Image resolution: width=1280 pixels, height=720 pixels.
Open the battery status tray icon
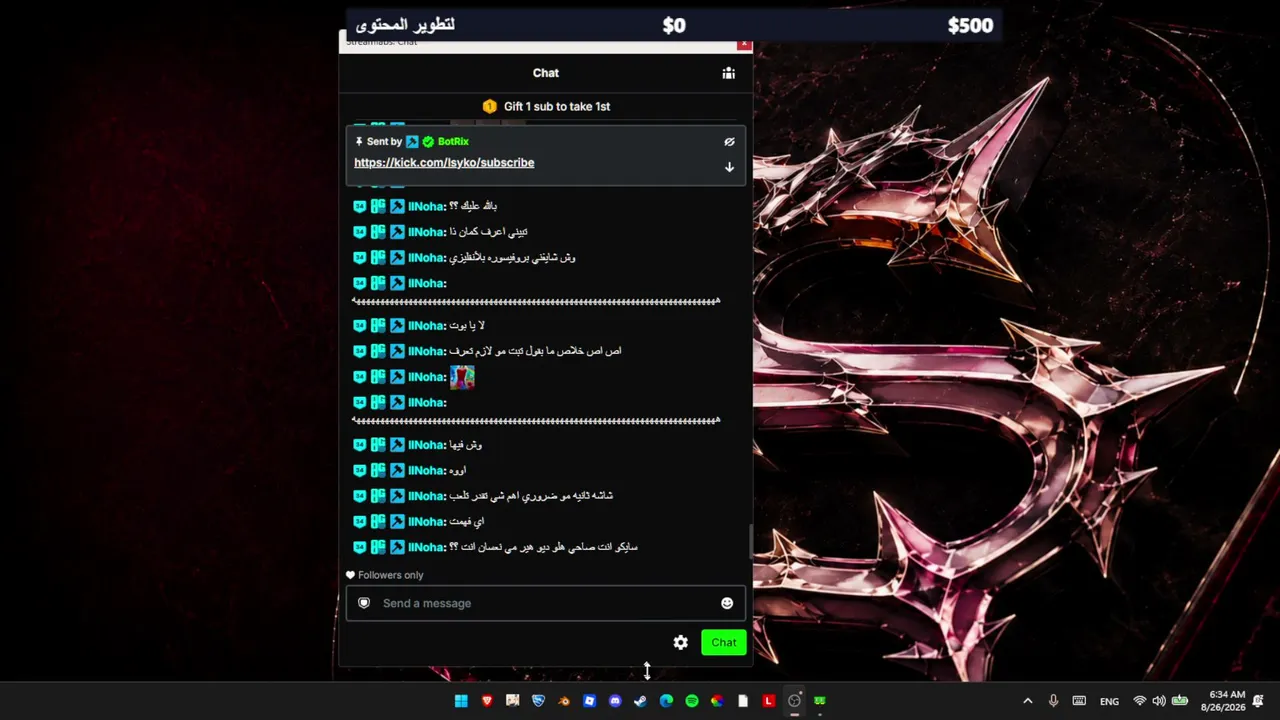click(x=1180, y=701)
